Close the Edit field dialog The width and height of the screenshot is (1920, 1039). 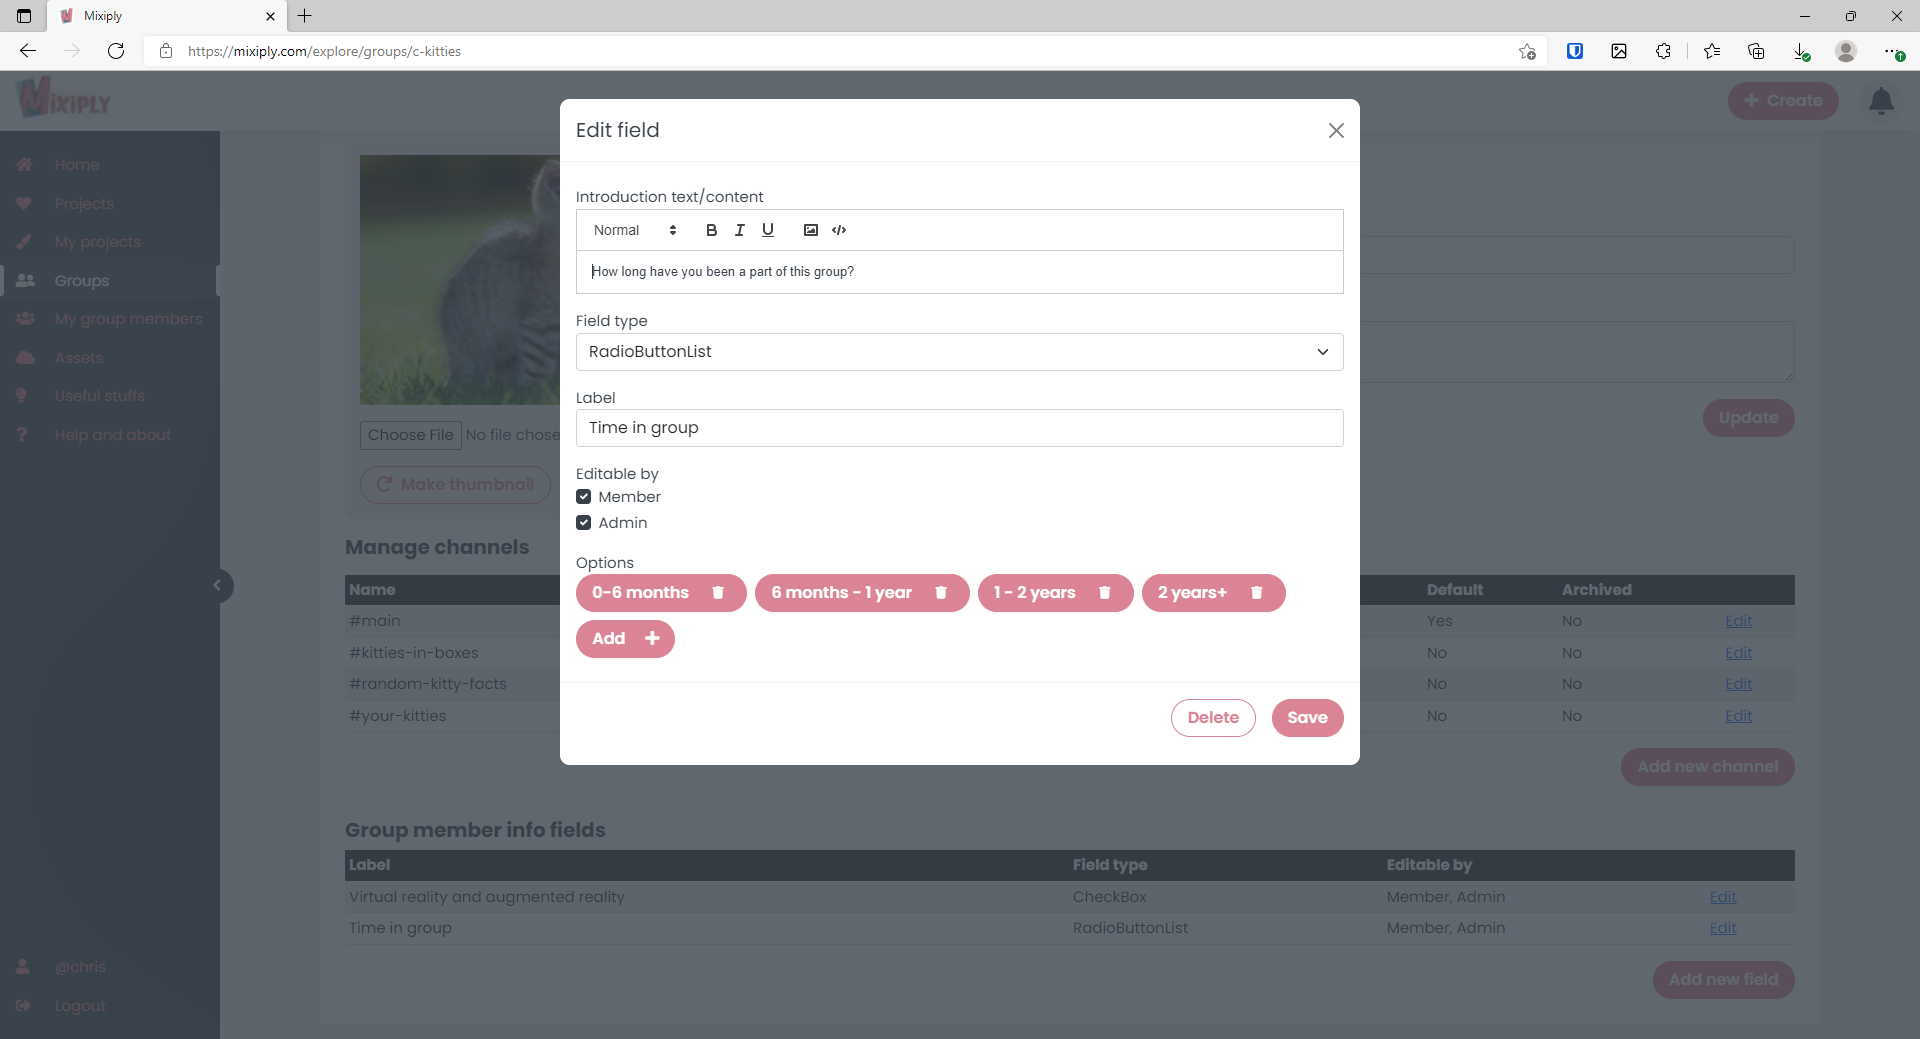tap(1336, 131)
